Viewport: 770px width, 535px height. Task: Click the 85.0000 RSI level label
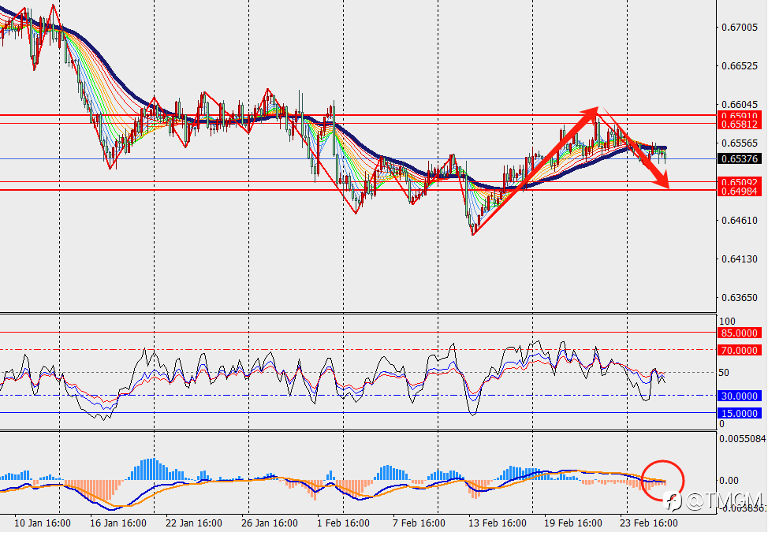coord(740,333)
